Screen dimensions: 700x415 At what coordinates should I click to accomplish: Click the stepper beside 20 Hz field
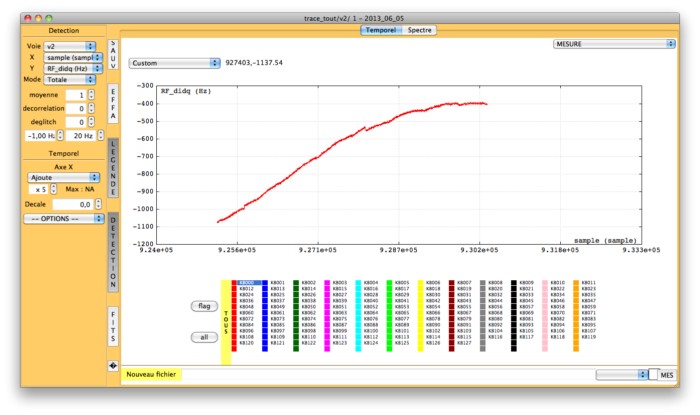coord(101,135)
